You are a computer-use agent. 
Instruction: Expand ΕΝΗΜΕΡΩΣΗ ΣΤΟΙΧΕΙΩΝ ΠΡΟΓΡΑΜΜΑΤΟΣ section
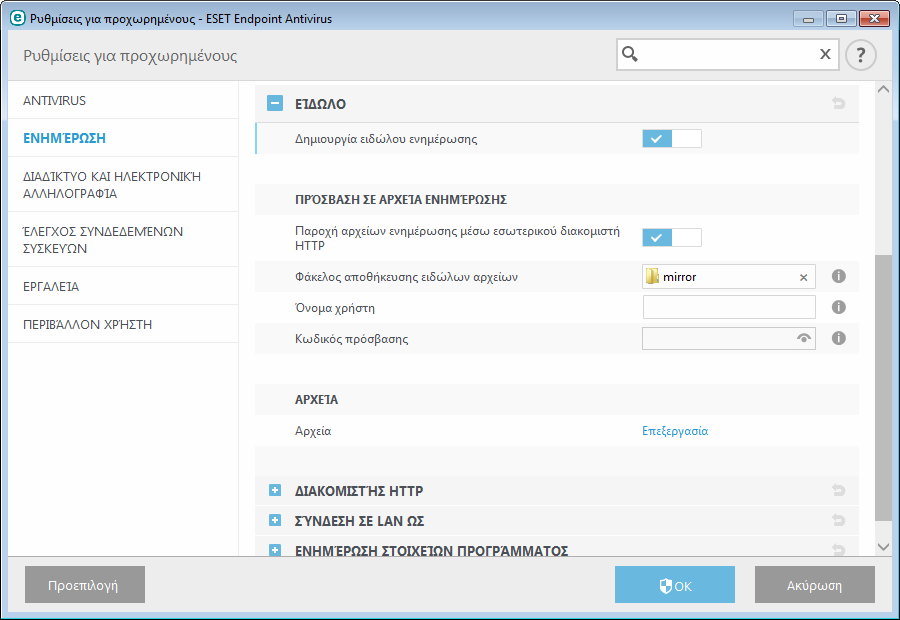coord(275,549)
